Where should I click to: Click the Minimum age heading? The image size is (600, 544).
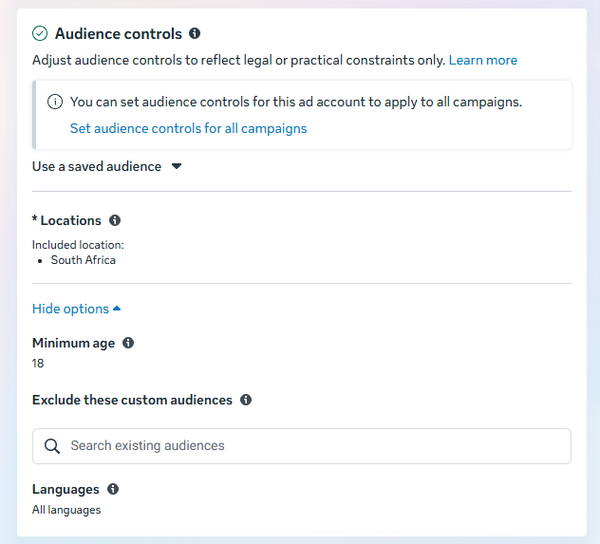coord(73,343)
